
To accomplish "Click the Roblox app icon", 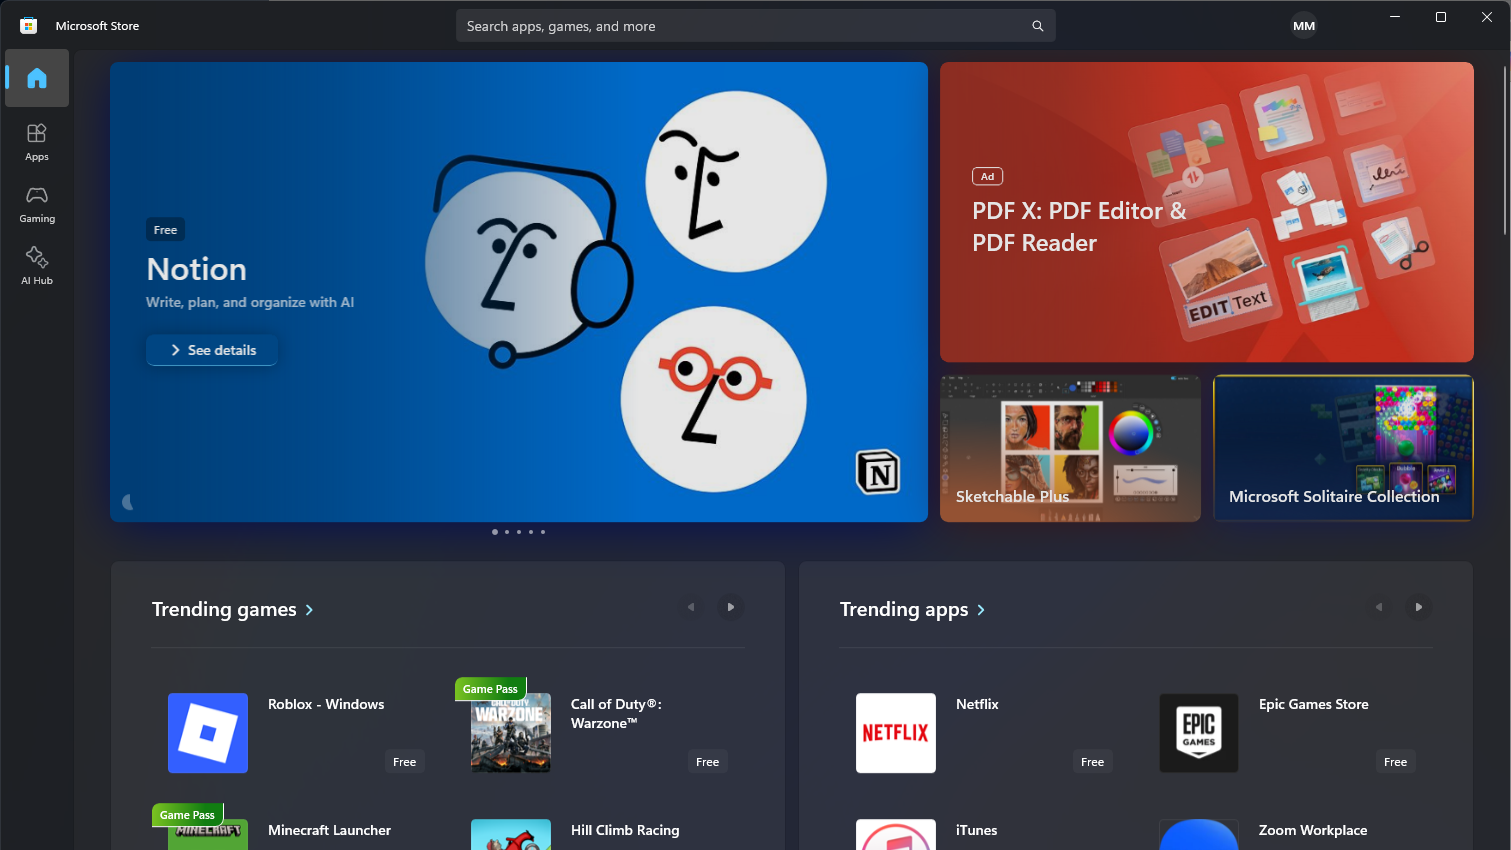I will click(x=208, y=733).
